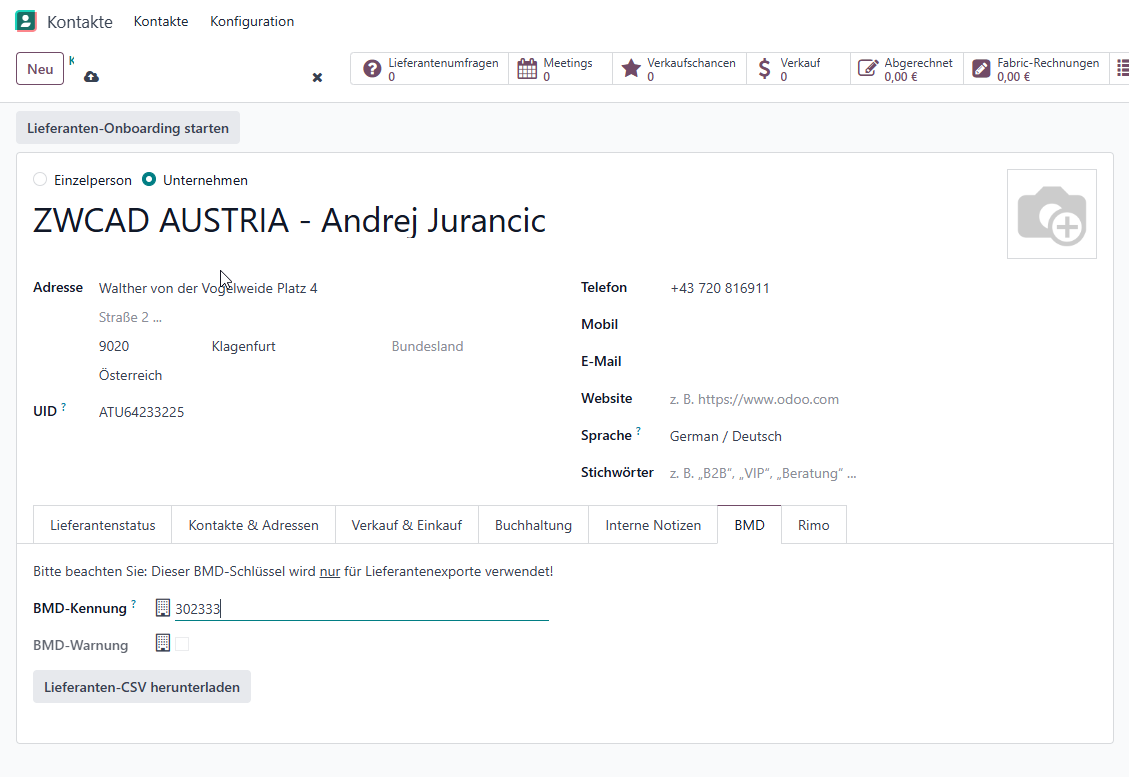Open the Kontakte app icon
The height and width of the screenshot is (777, 1129).
coord(25,21)
